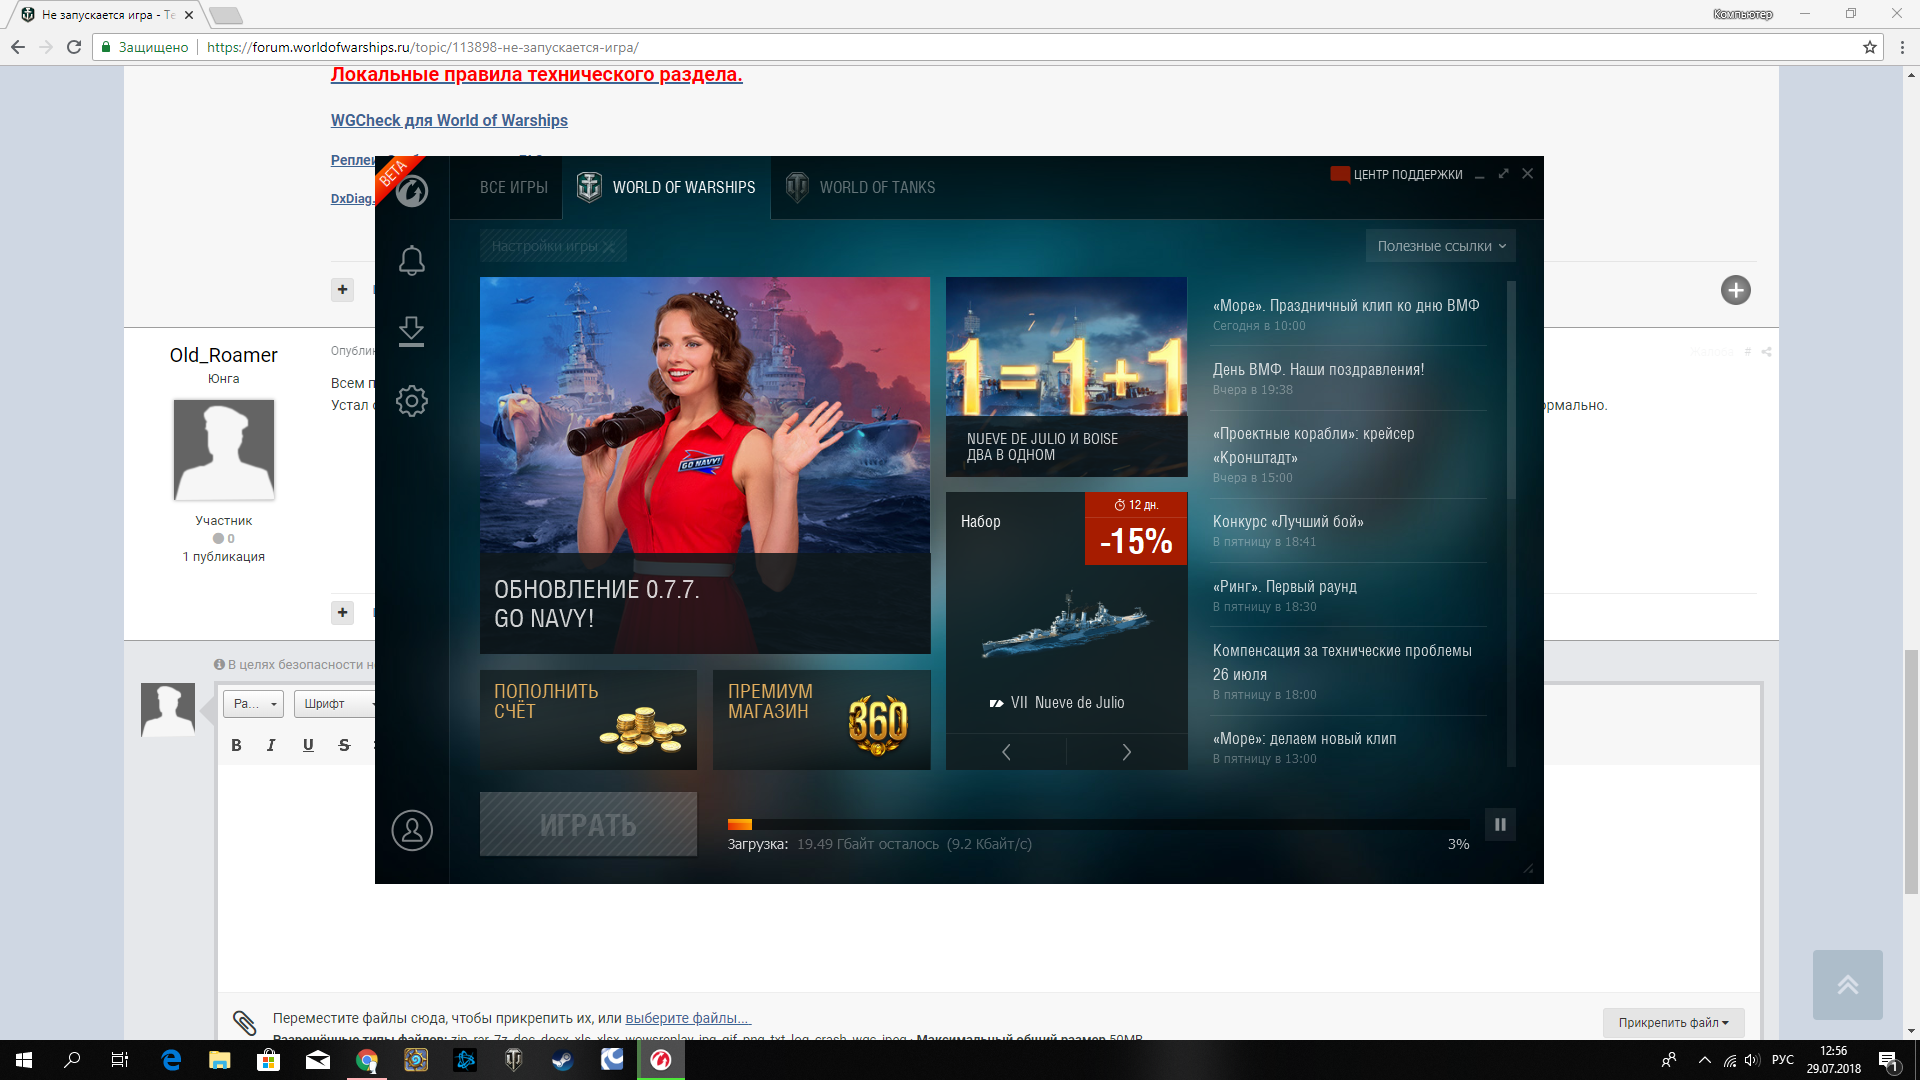Share Old_Roamer's post with the share icon
Image resolution: width=1920 pixels, height=1080 pixels.
pos(1767,352)
